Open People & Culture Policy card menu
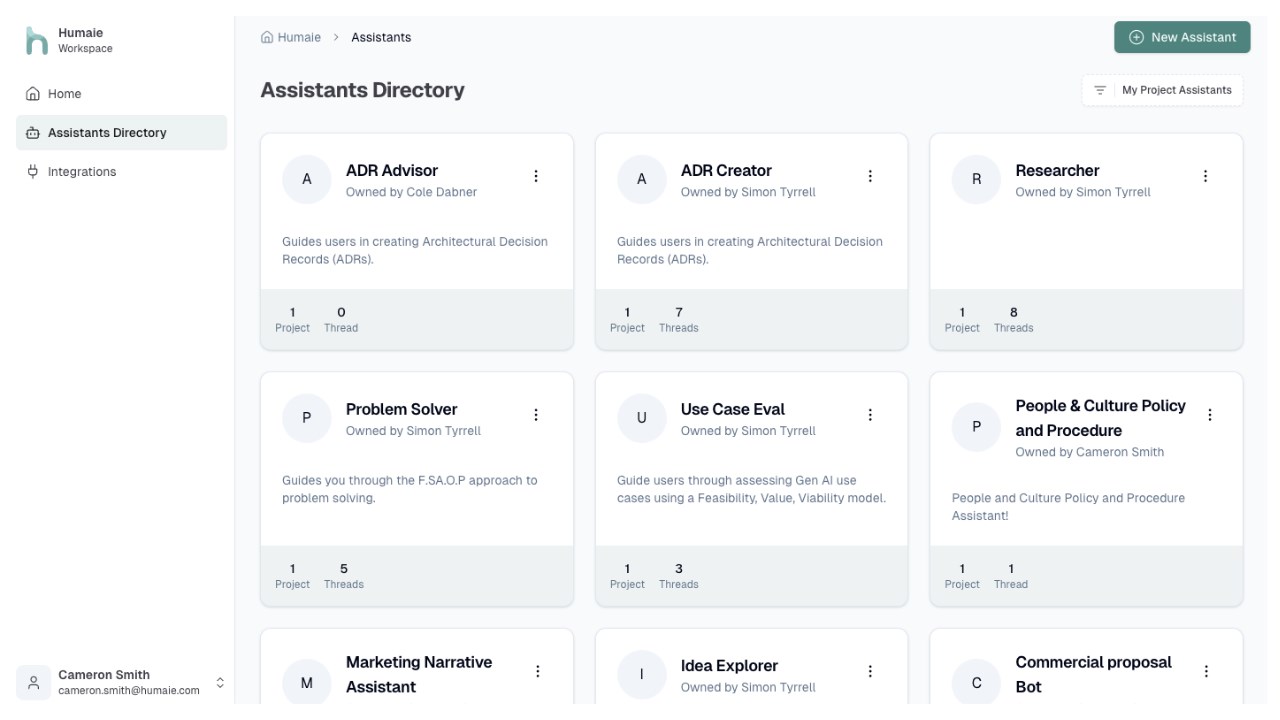Image resolution: width=1280 pixels, height=720 pixels. pyautogui.click(x=1210, y=415)
